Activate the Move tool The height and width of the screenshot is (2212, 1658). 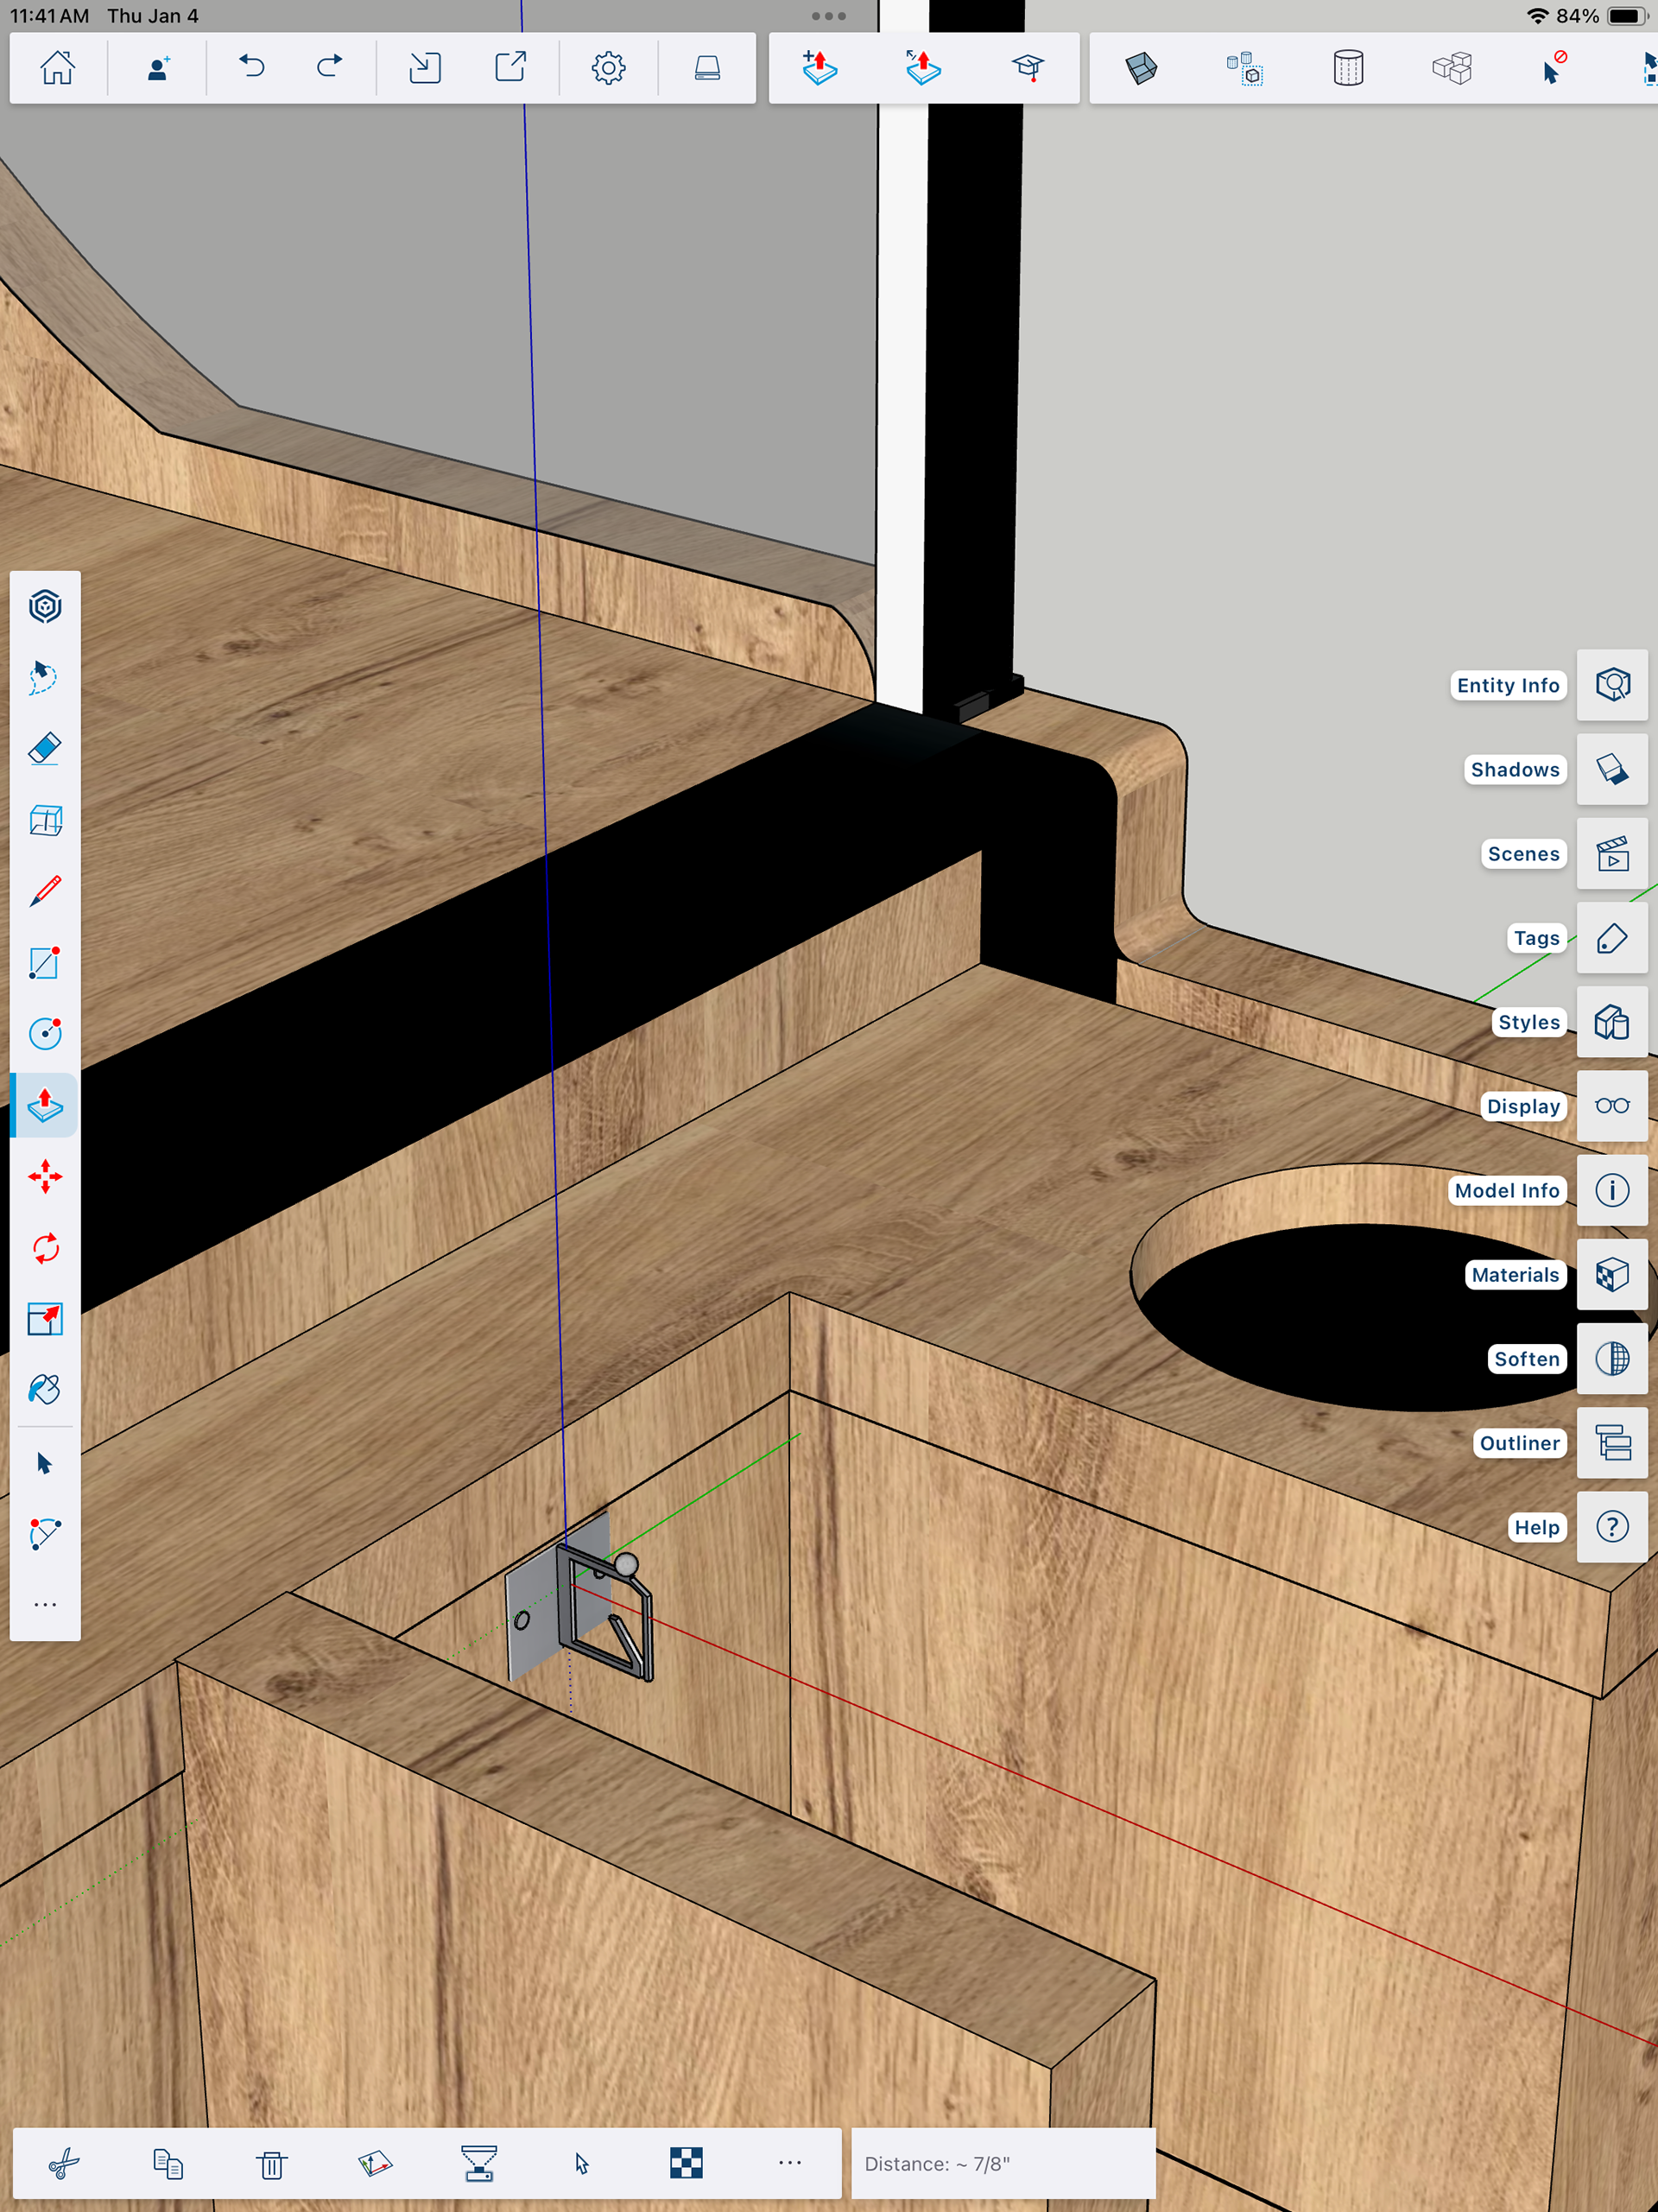[45, 1176]
